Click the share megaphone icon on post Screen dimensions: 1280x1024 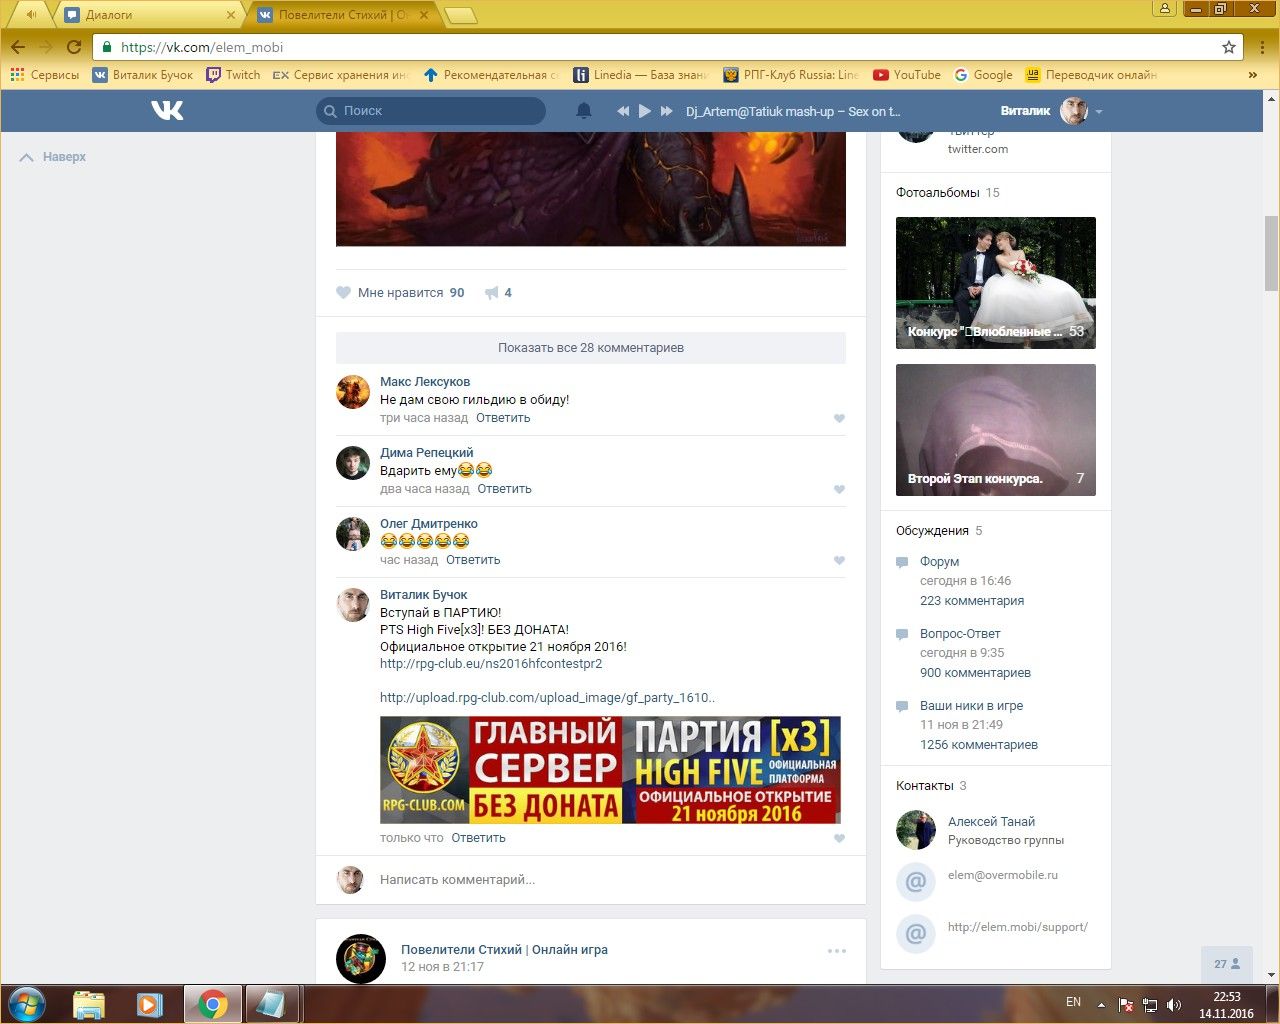492,293
